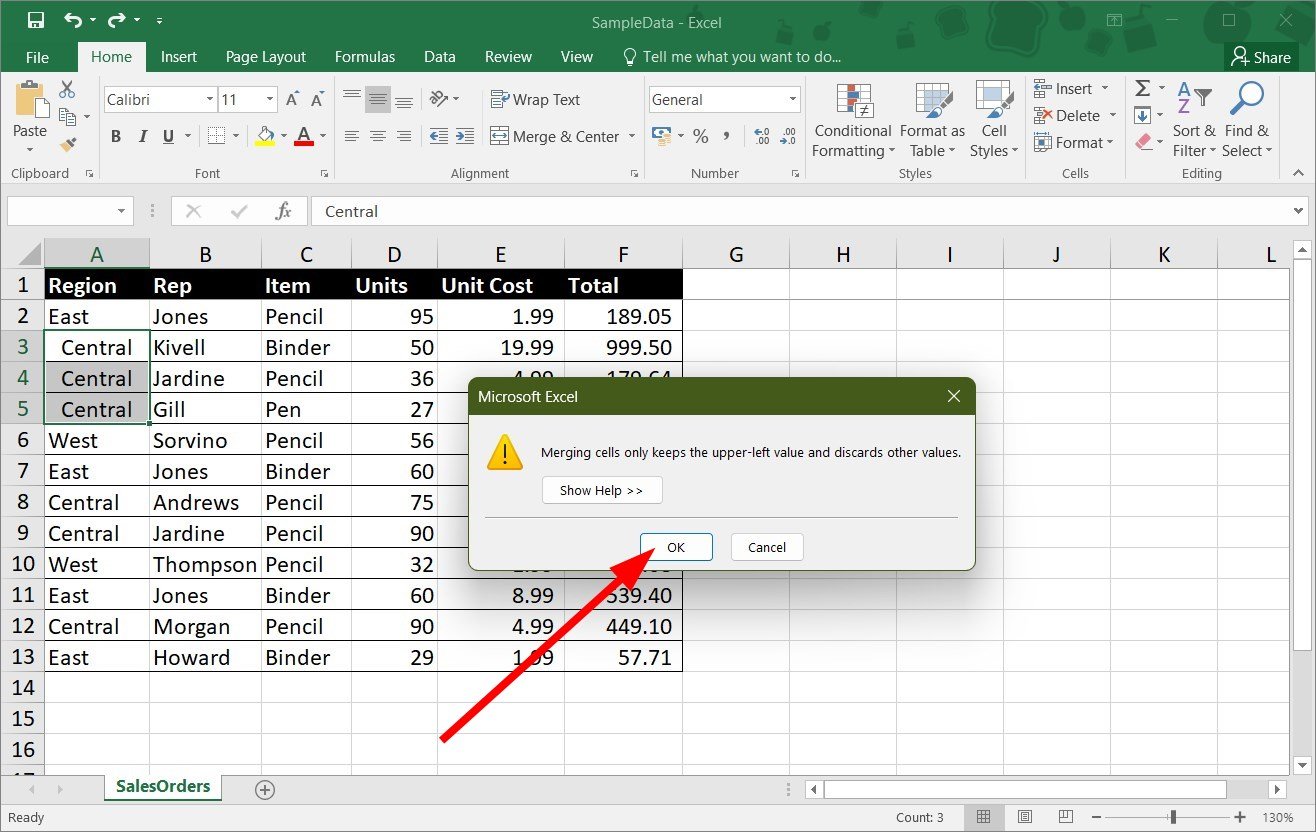Click the Decrease Indent icon
This screenshot has height=832, width=1316.
pos(438,136)
